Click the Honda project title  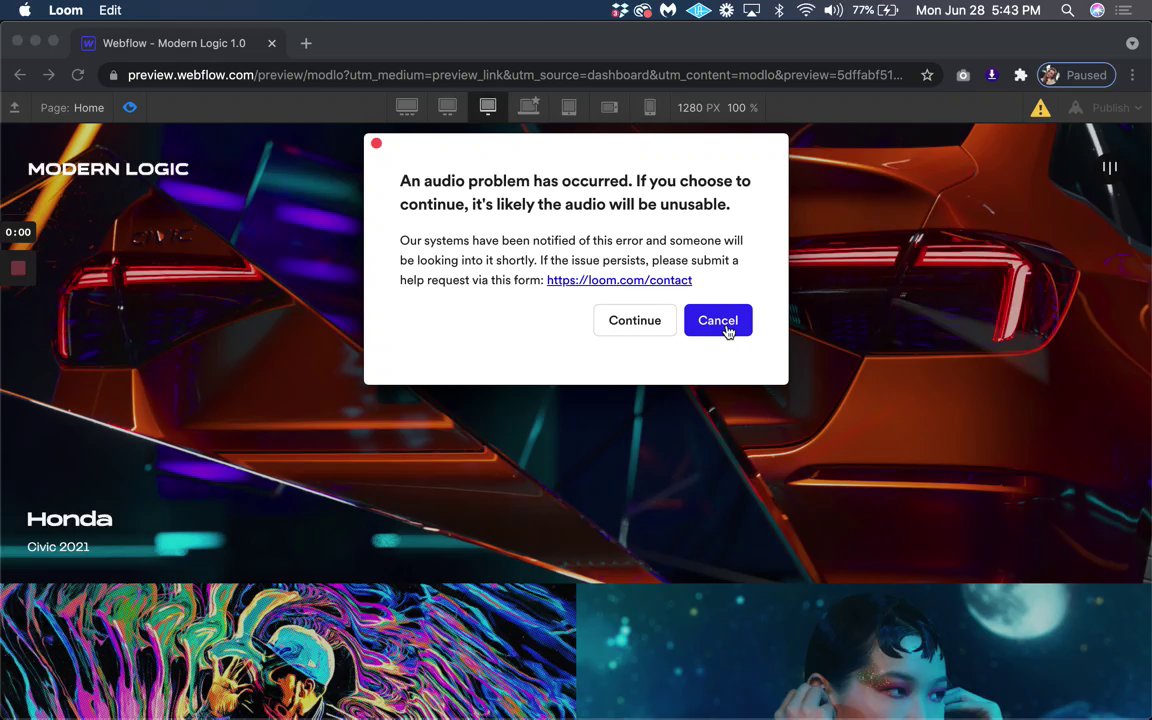pos(70,519)
